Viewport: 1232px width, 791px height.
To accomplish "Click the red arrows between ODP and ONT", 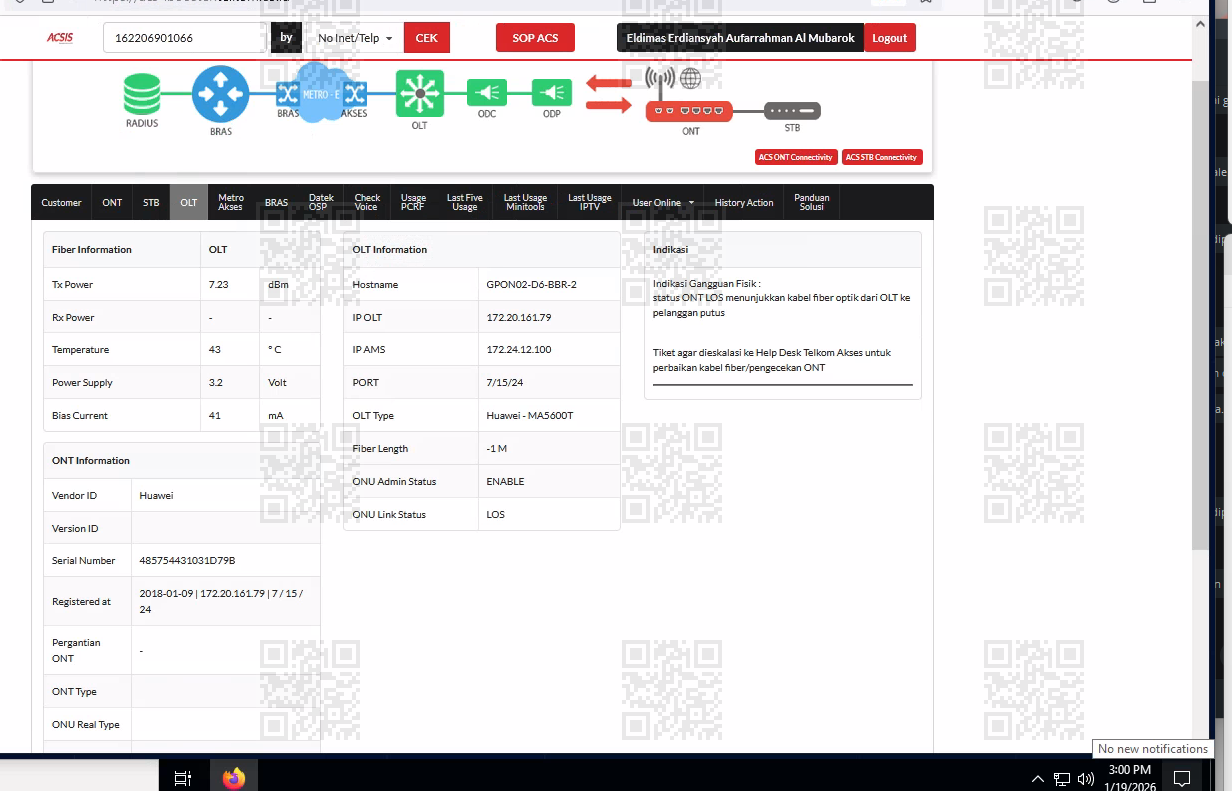I will (609, 93).
